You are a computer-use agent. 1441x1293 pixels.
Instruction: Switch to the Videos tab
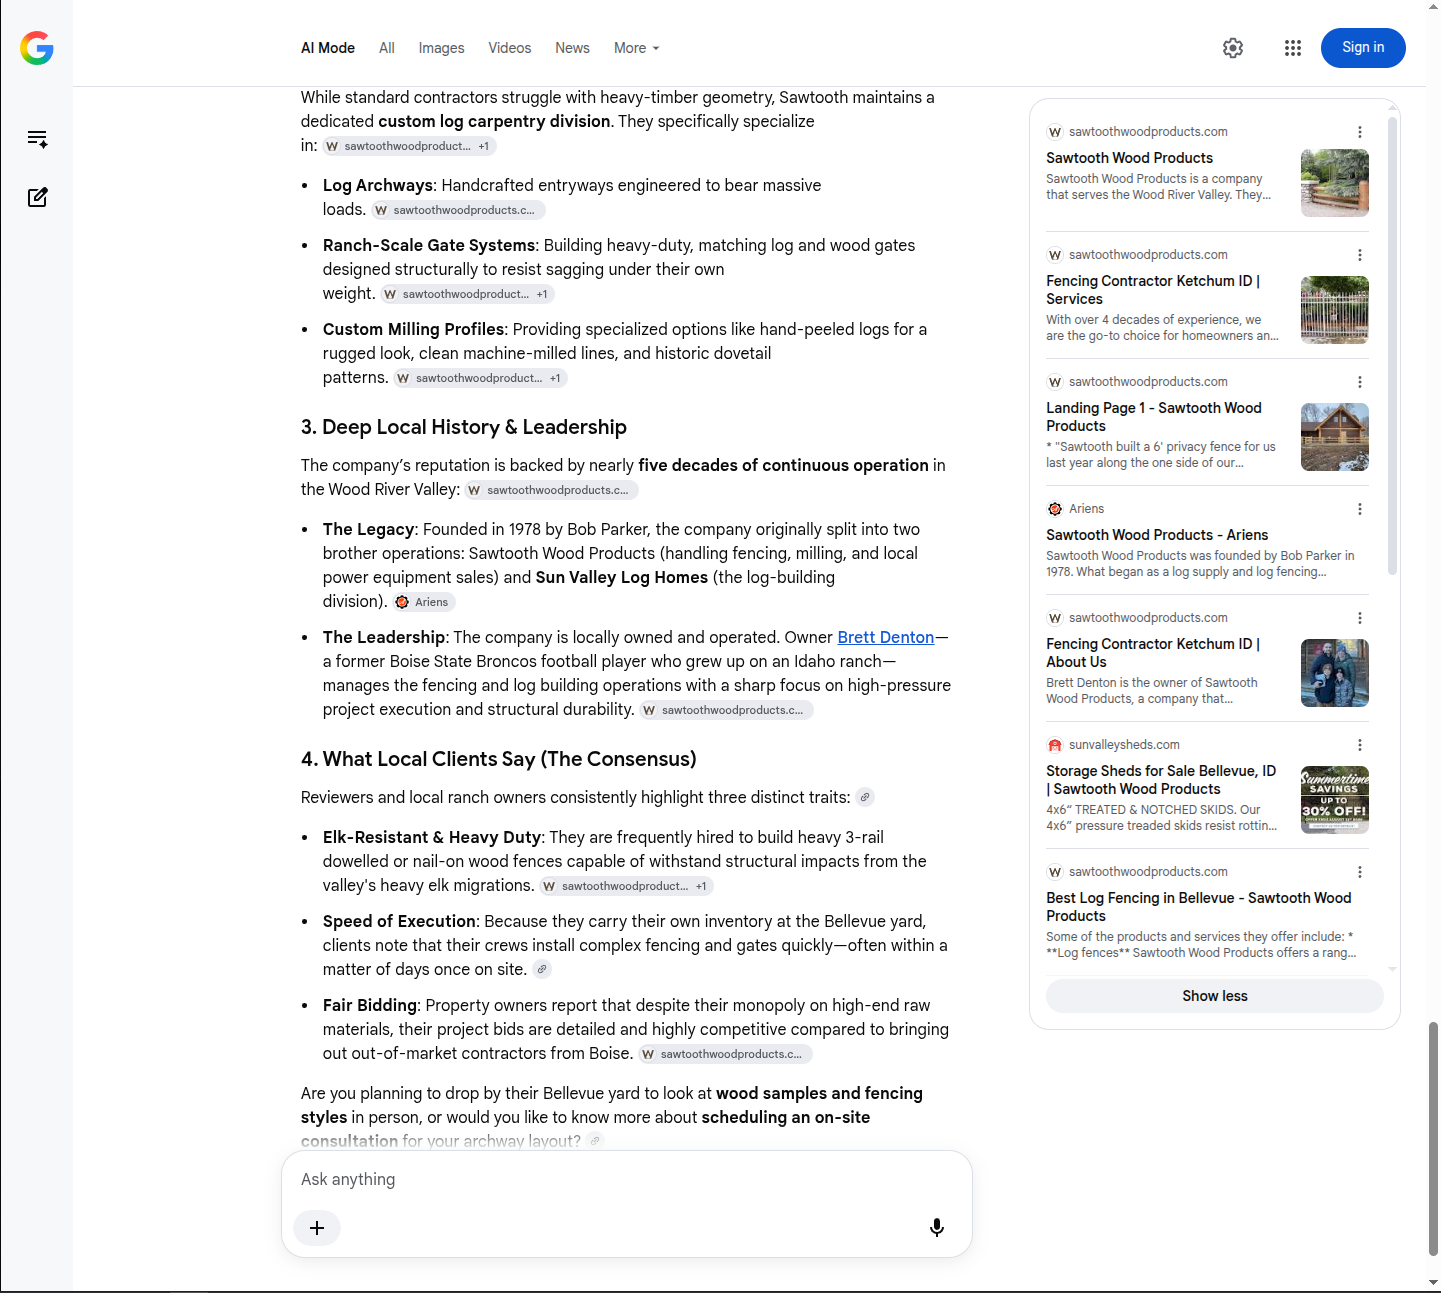click(x=510, y=48)
